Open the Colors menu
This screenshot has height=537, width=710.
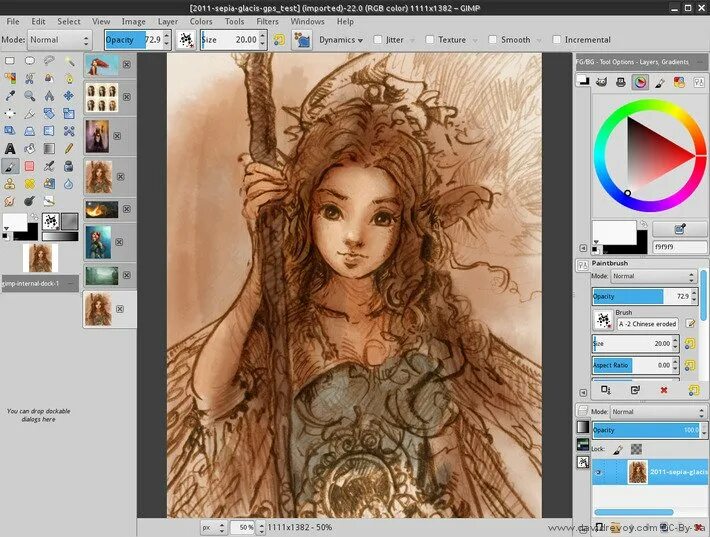(201, 21)
